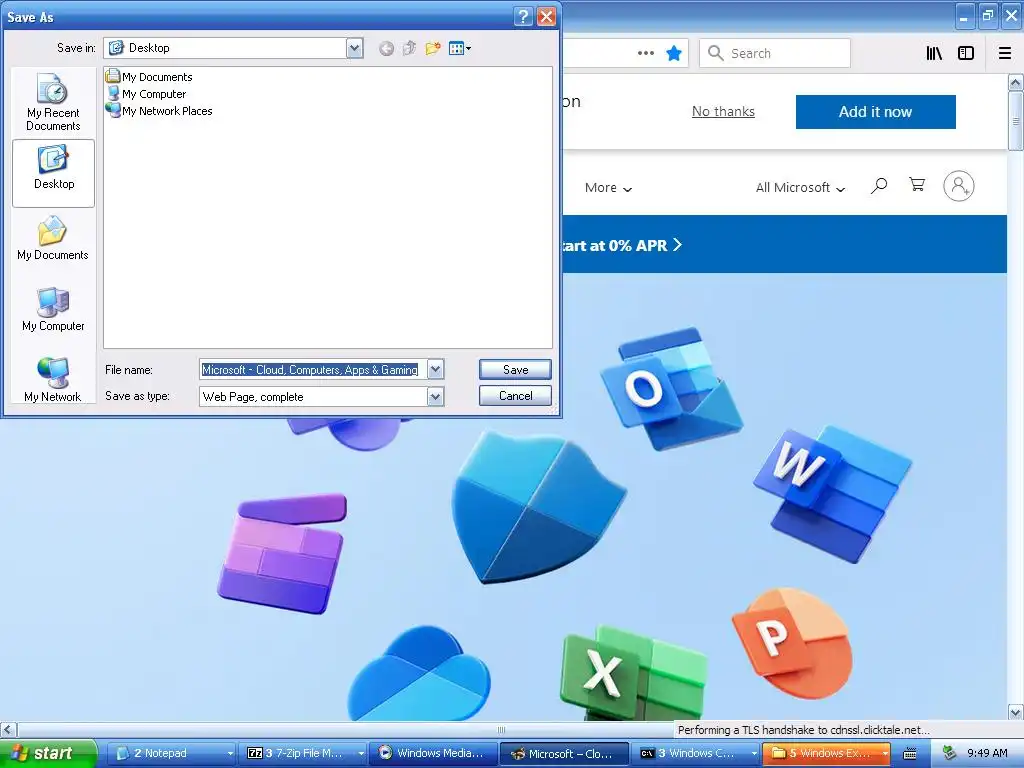Select My Network Places in file list
Screen dimensions: 1024x768
click(159, 110)
